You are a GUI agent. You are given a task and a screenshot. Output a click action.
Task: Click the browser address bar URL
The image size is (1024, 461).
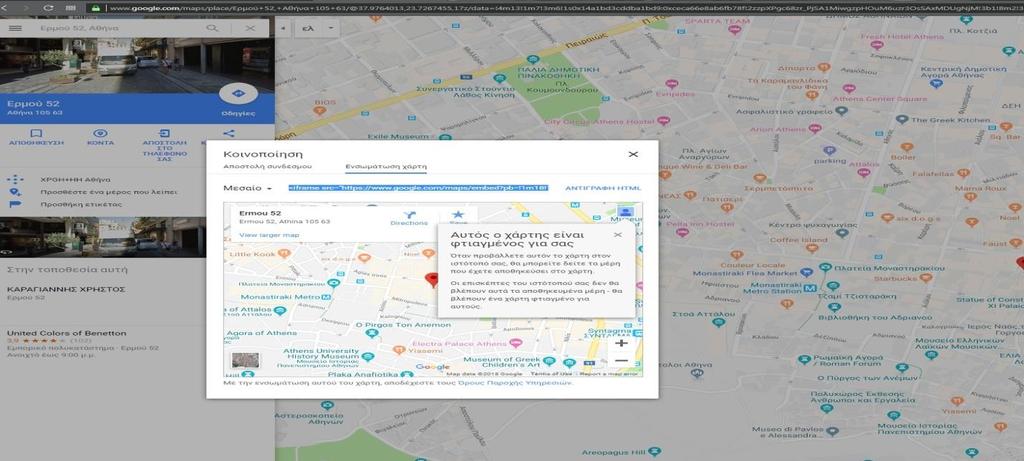click(562, 8)
